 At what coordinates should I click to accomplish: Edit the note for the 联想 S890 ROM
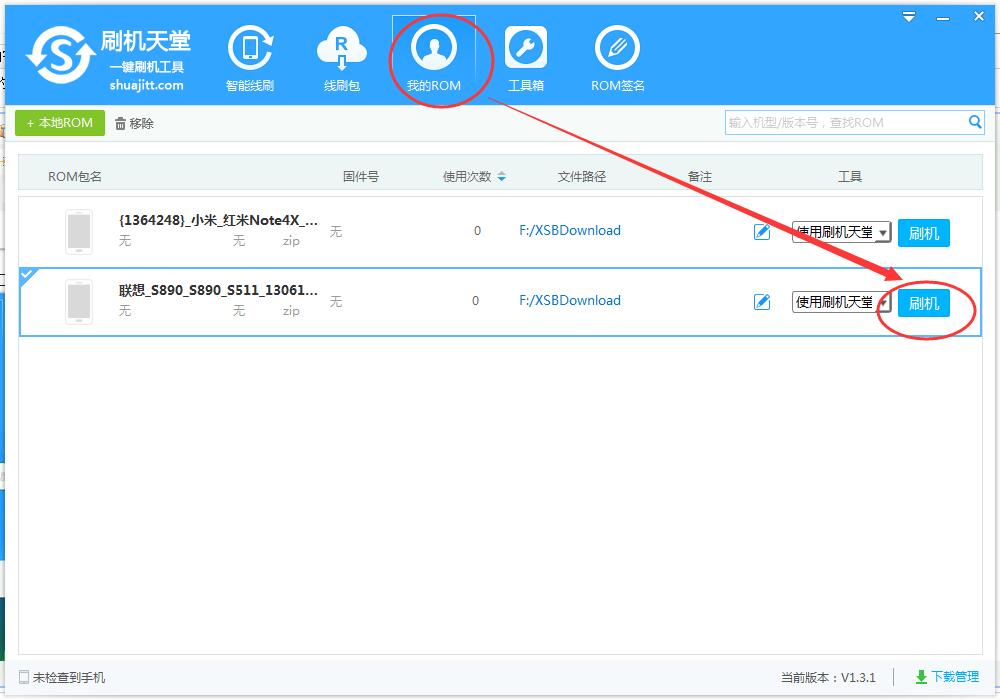coord(762,302)
